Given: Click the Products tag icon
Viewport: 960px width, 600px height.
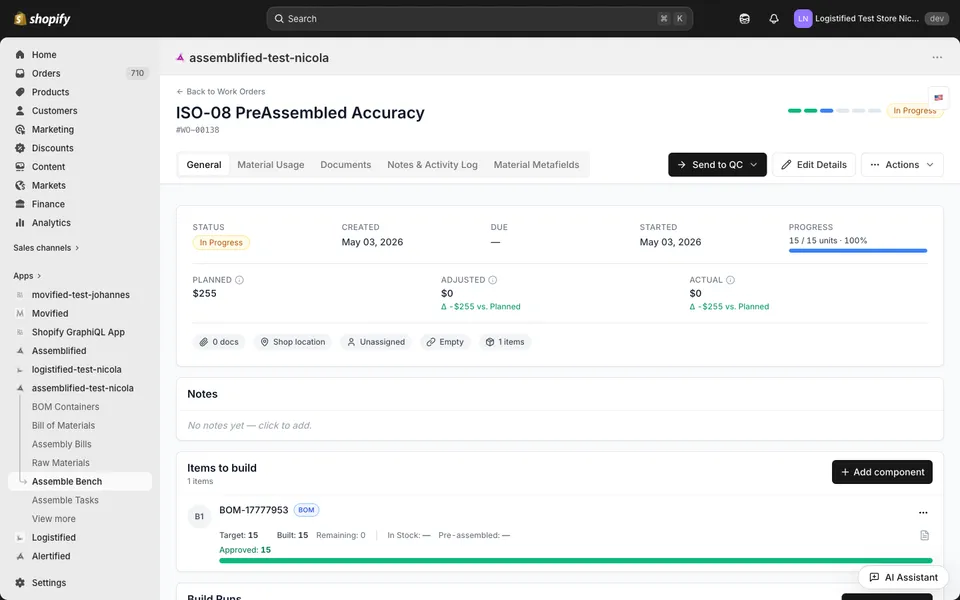Looking at the screenshot, I should coord(20,92).
